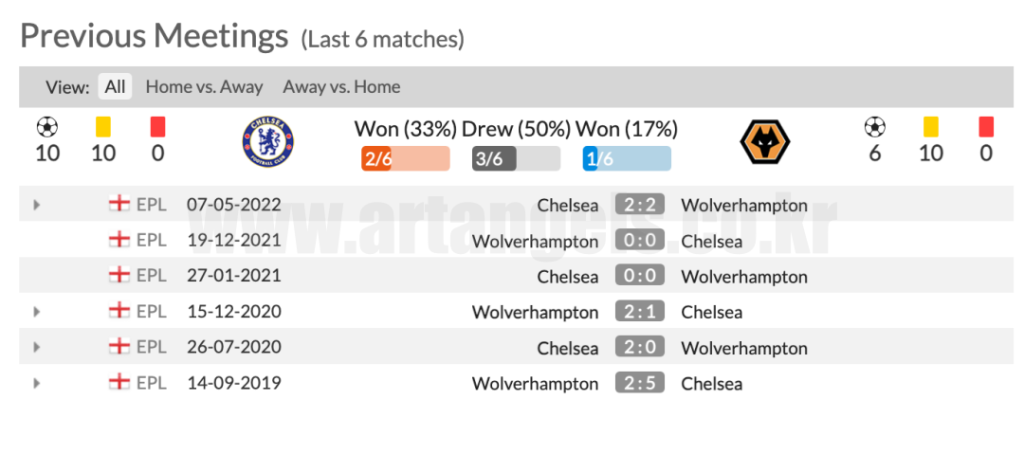Click the orange 2/6 win bar

[405, 159]
